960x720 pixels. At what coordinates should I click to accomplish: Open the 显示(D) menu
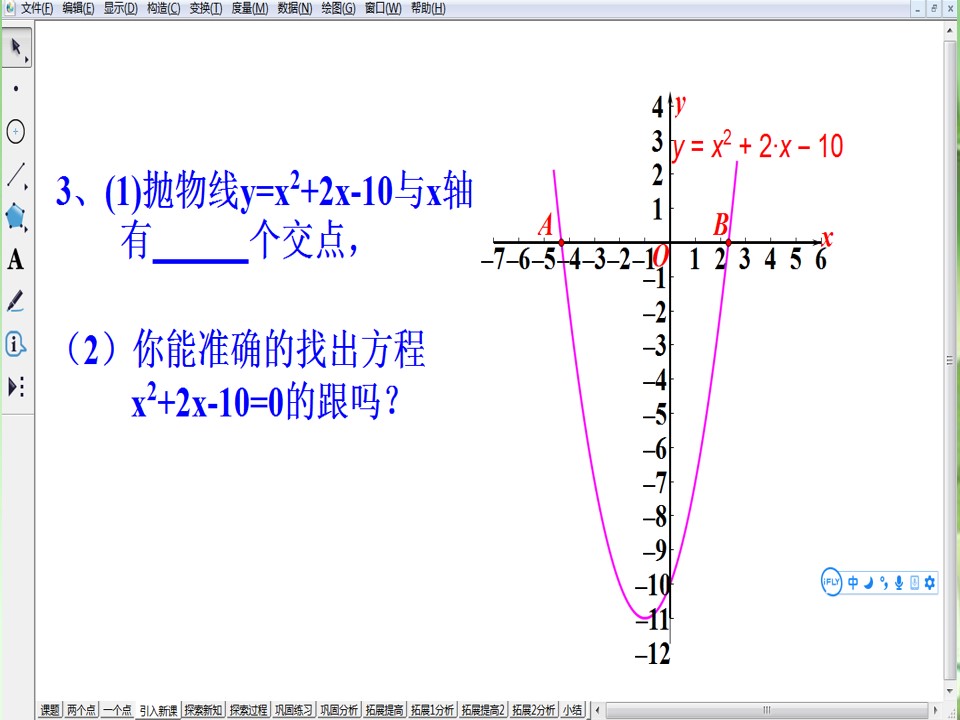121,9
